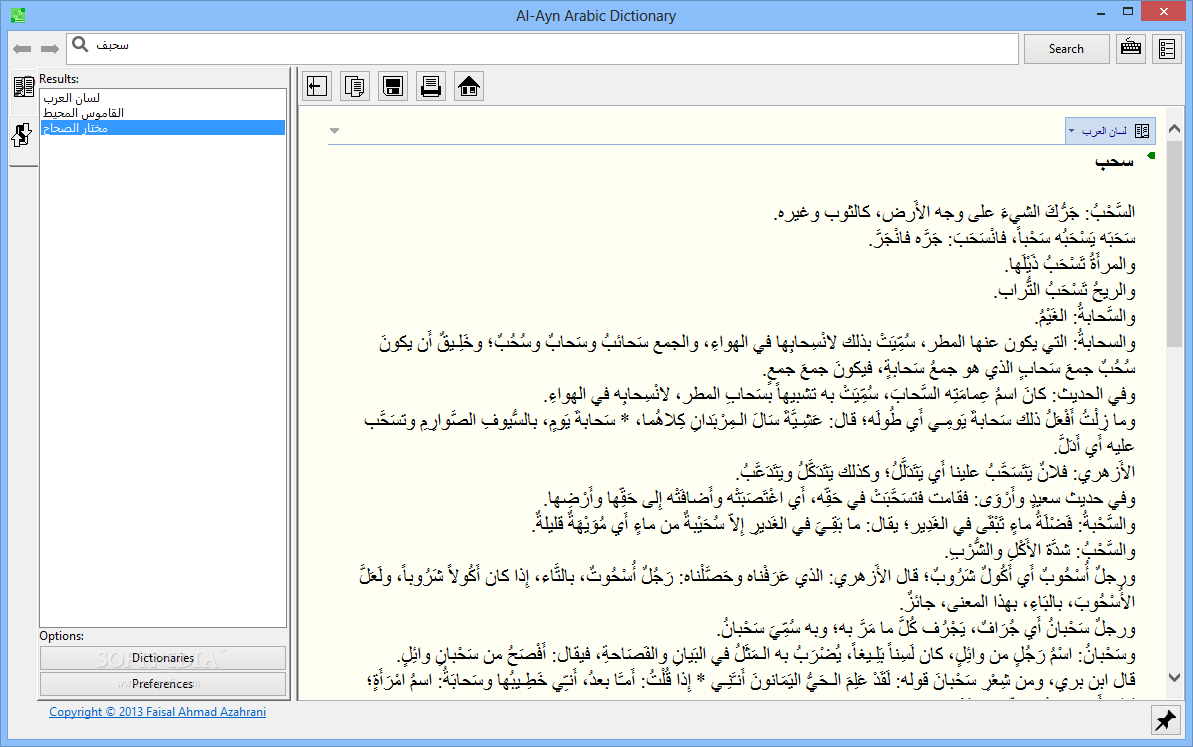Select the dictionary book sidebar icon
1193x747 pixels.
(x=24, y=87)
